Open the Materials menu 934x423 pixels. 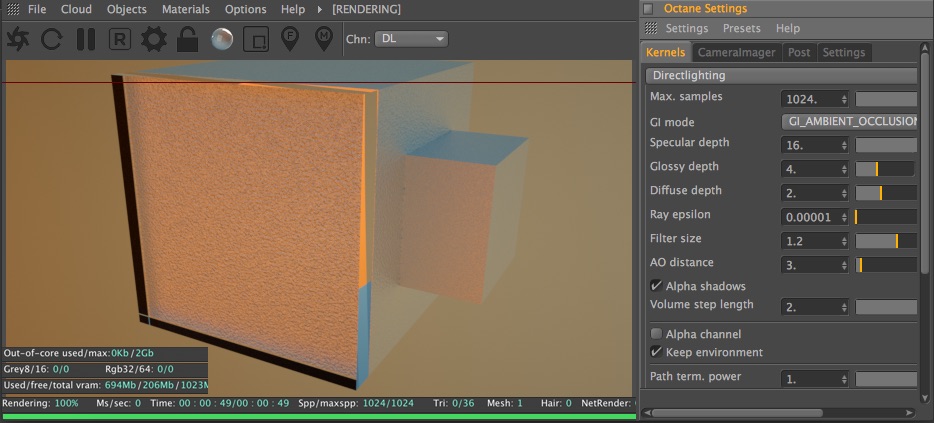186,10
